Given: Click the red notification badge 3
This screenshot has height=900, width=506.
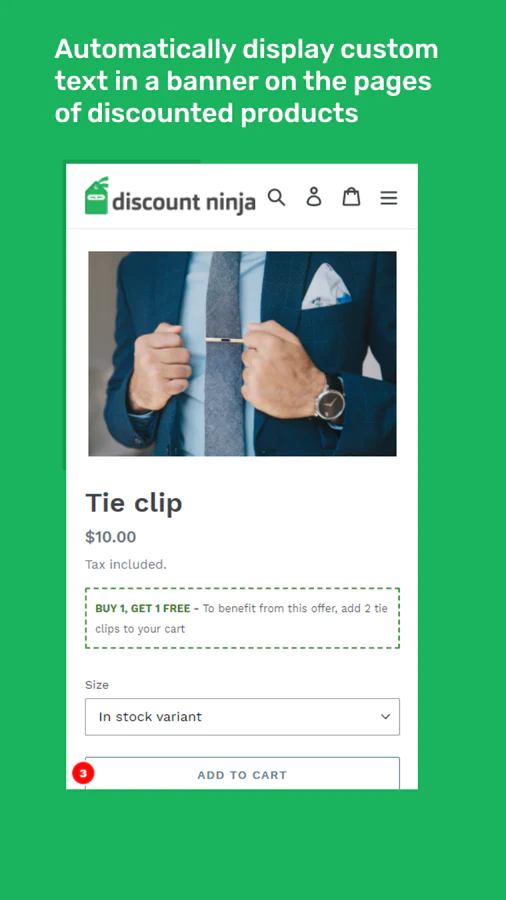Looking at the screenshot, I should [x=83, y=773].
